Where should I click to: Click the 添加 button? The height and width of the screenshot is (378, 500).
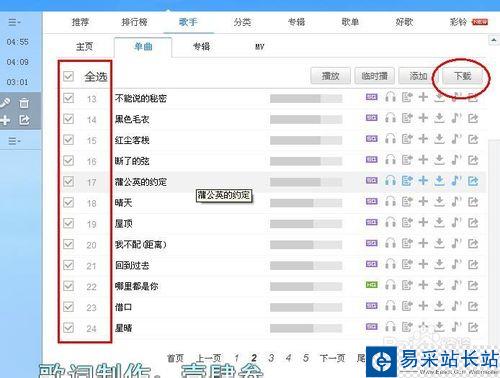click(418, 76)
